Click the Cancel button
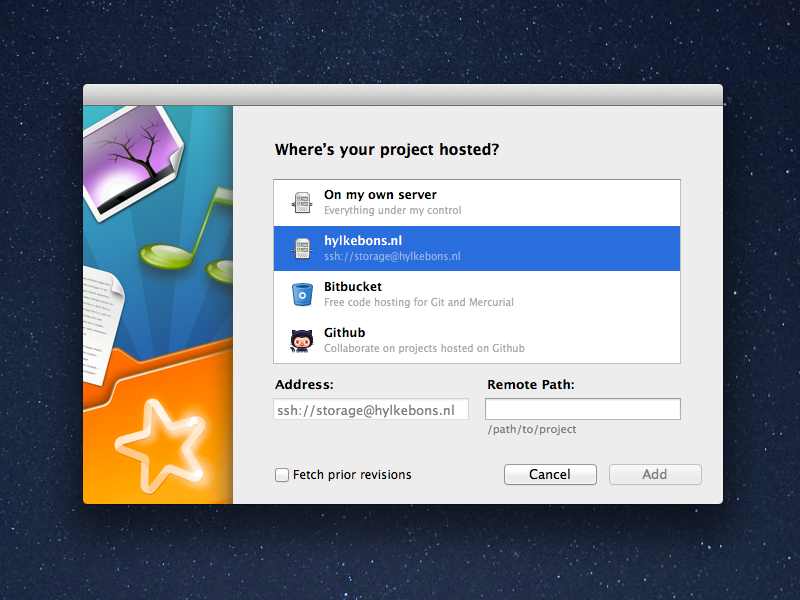This screenshot has width=800, height=600. coord(550,474)
